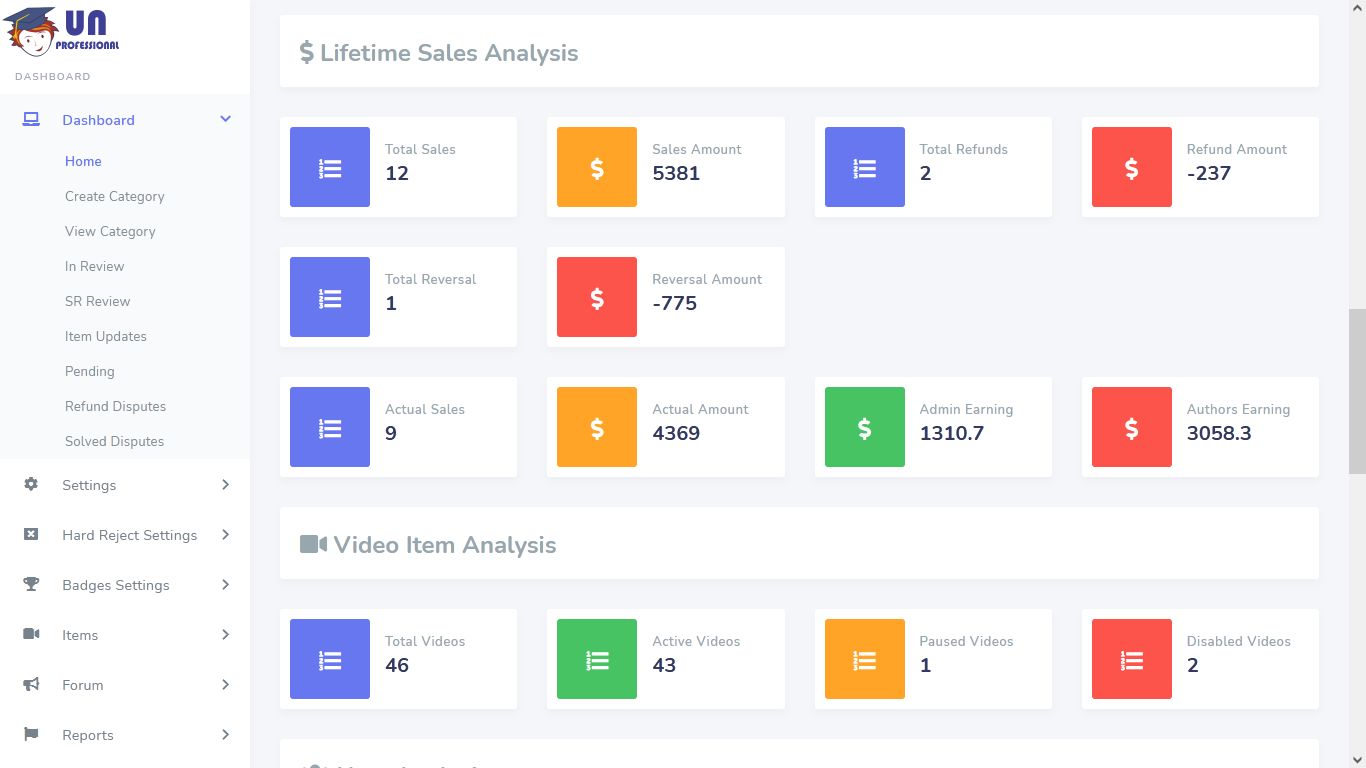This screenshot has height=768, width=1366.
Task: Click the green Active Videos list icon
Action: click(597, 659)
